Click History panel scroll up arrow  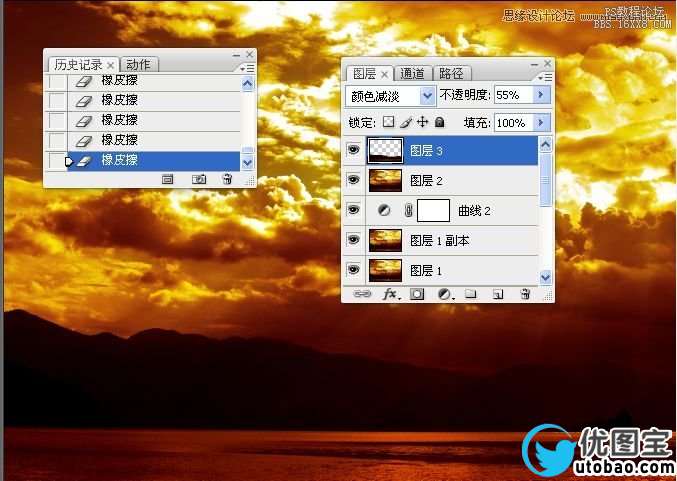pyautogui.click(x=247, y=83)
